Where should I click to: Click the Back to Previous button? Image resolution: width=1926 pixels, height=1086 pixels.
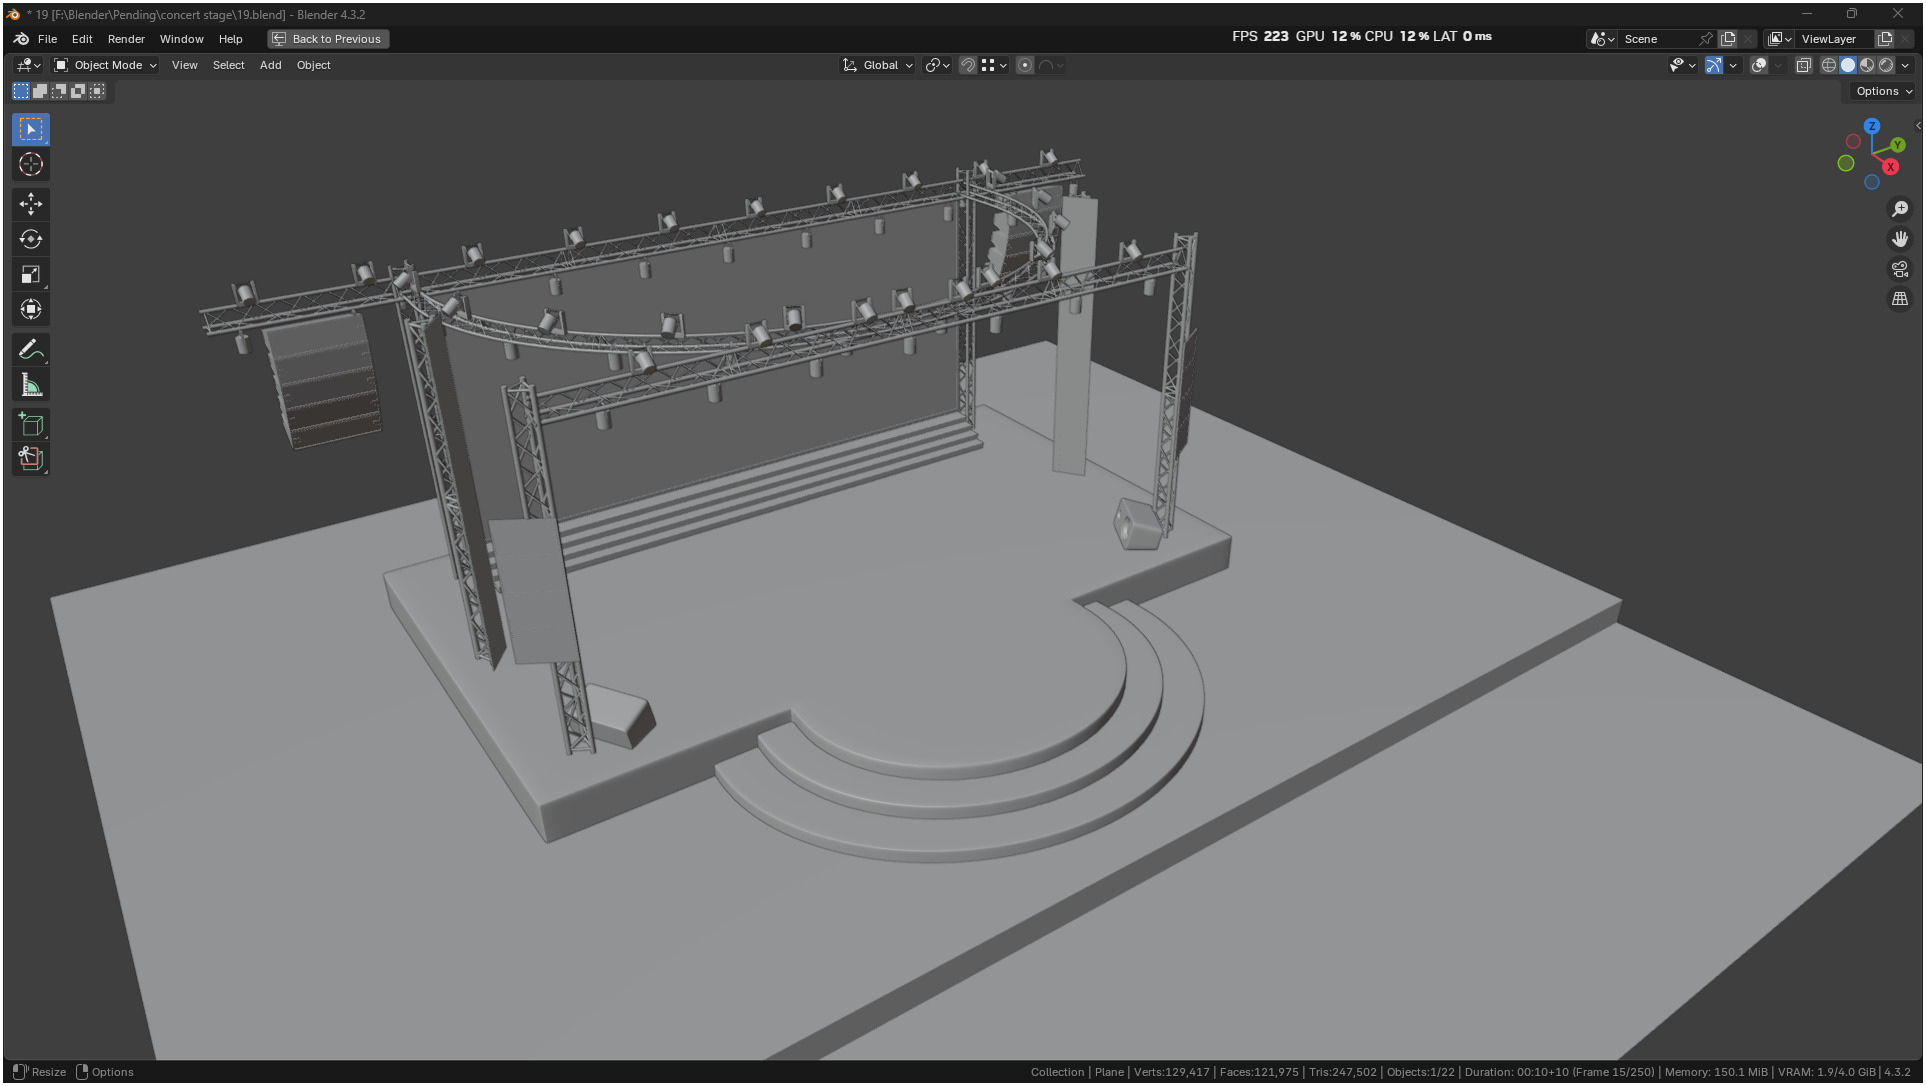(x=328, y=39)
